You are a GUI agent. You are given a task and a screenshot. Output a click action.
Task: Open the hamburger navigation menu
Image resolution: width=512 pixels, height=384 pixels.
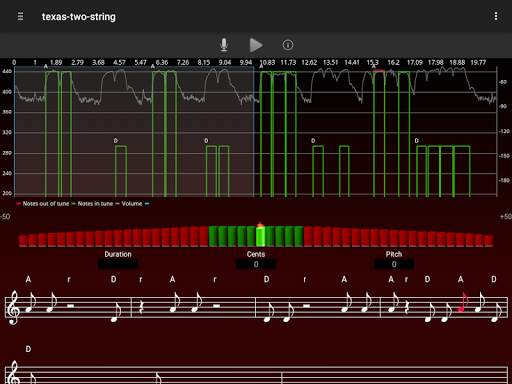click(x=20, y=16)
